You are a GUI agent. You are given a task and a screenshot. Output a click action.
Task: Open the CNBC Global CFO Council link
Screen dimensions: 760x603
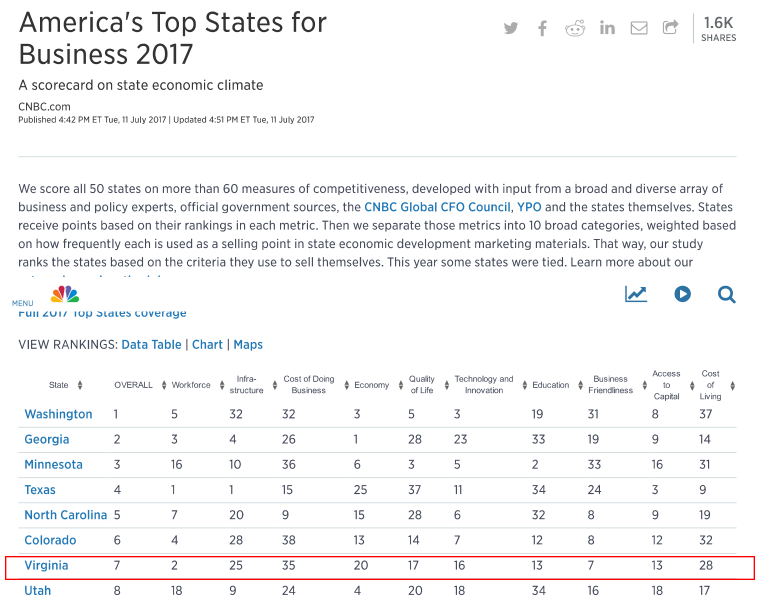[437, 207]
